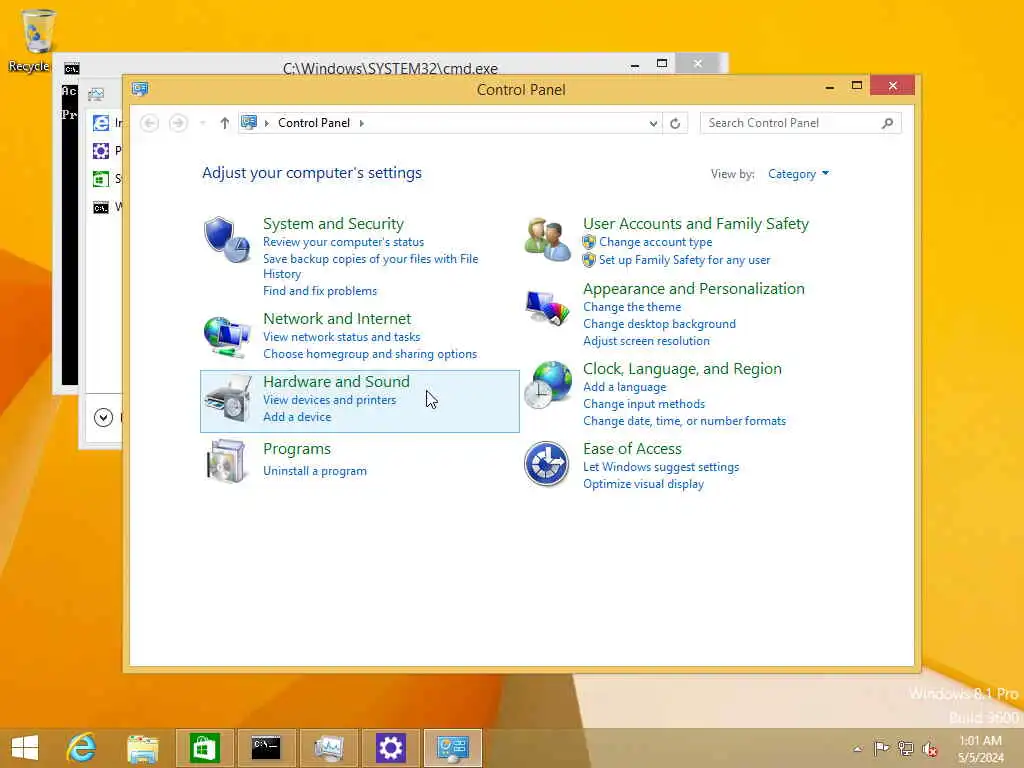Open Change input methods
1024x768 pixels.
tap(644, 404)
